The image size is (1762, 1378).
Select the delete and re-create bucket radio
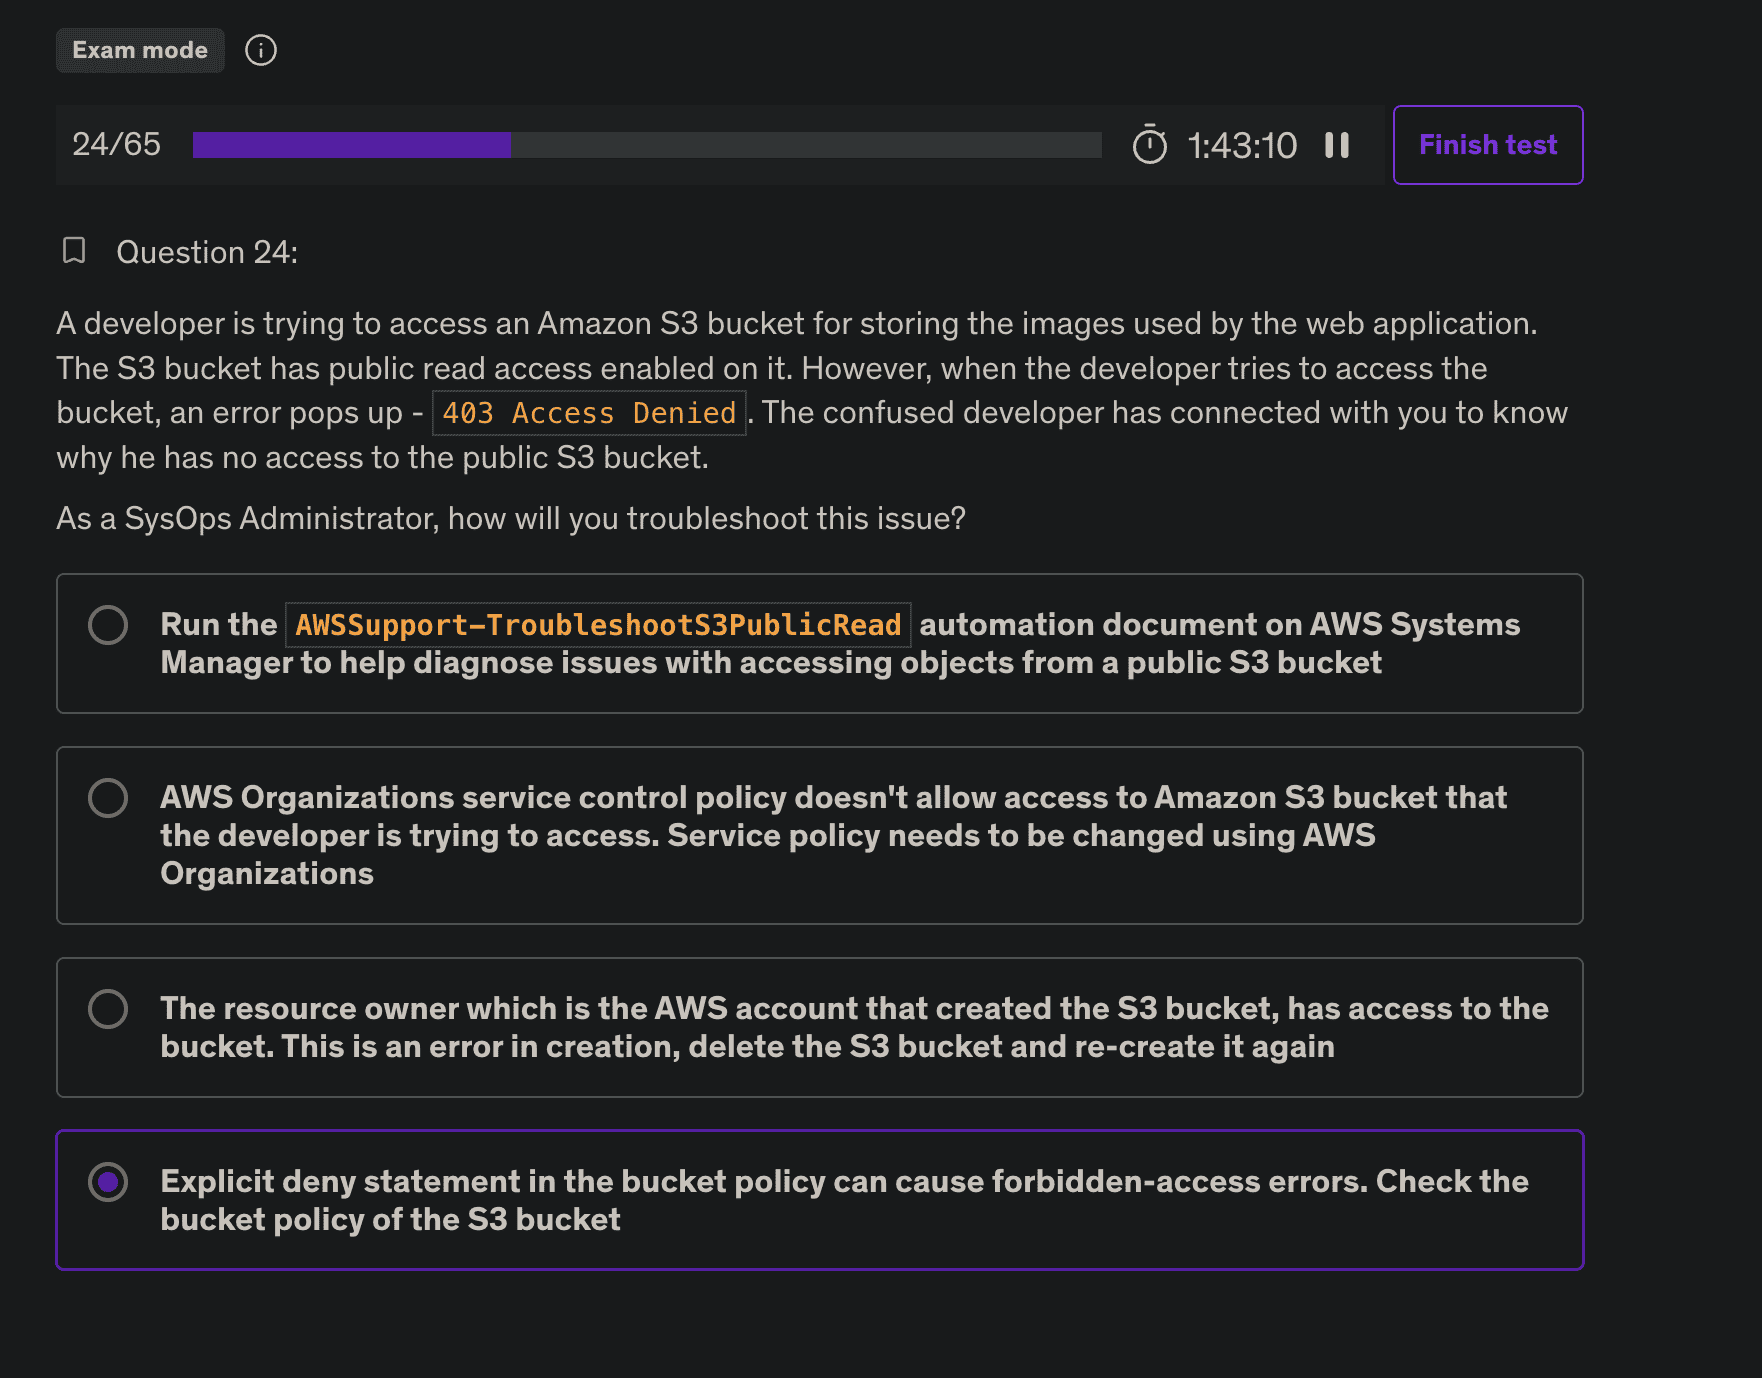pos(108,1009)
